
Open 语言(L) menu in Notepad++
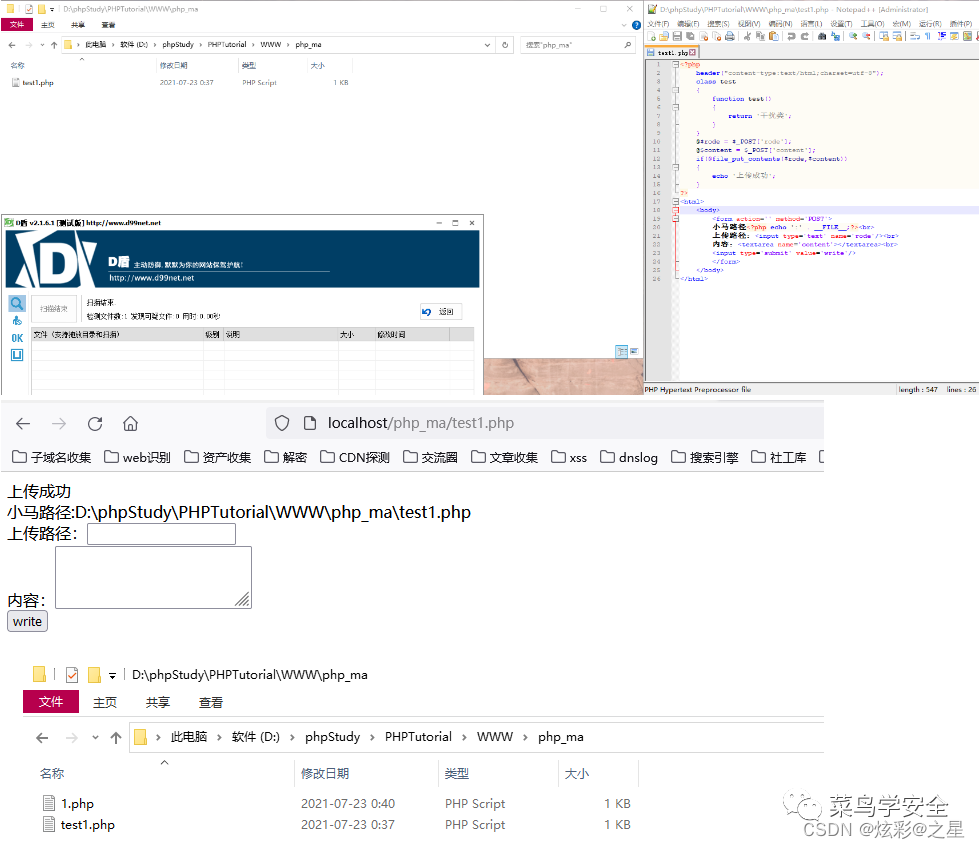(x=811, y=24)
